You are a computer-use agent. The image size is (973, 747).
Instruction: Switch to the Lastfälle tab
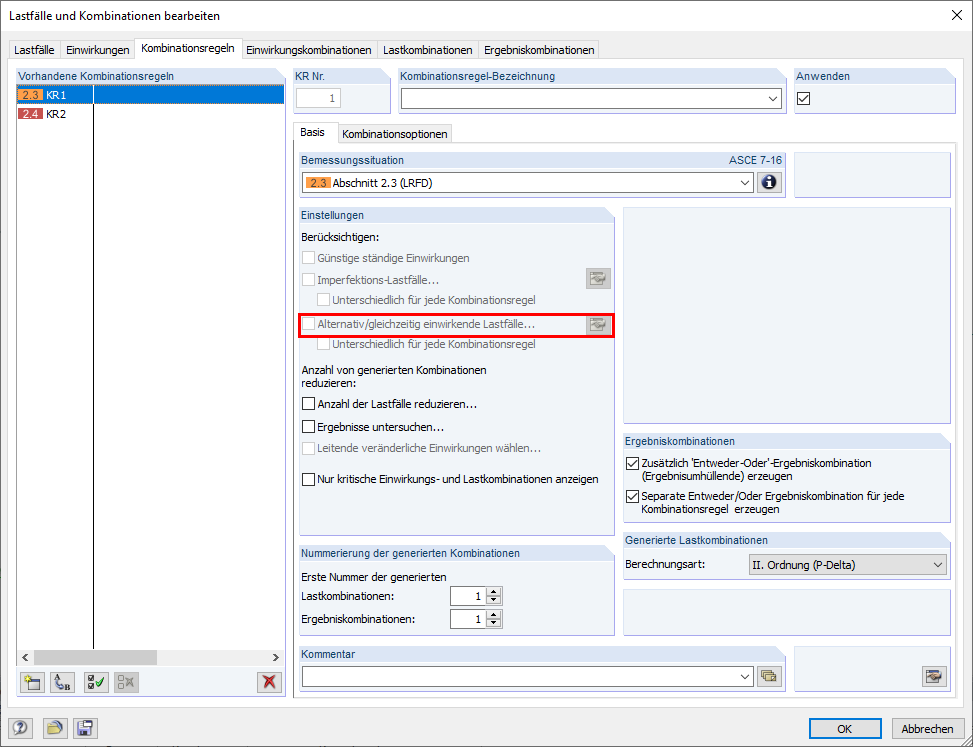click(34, 50)
